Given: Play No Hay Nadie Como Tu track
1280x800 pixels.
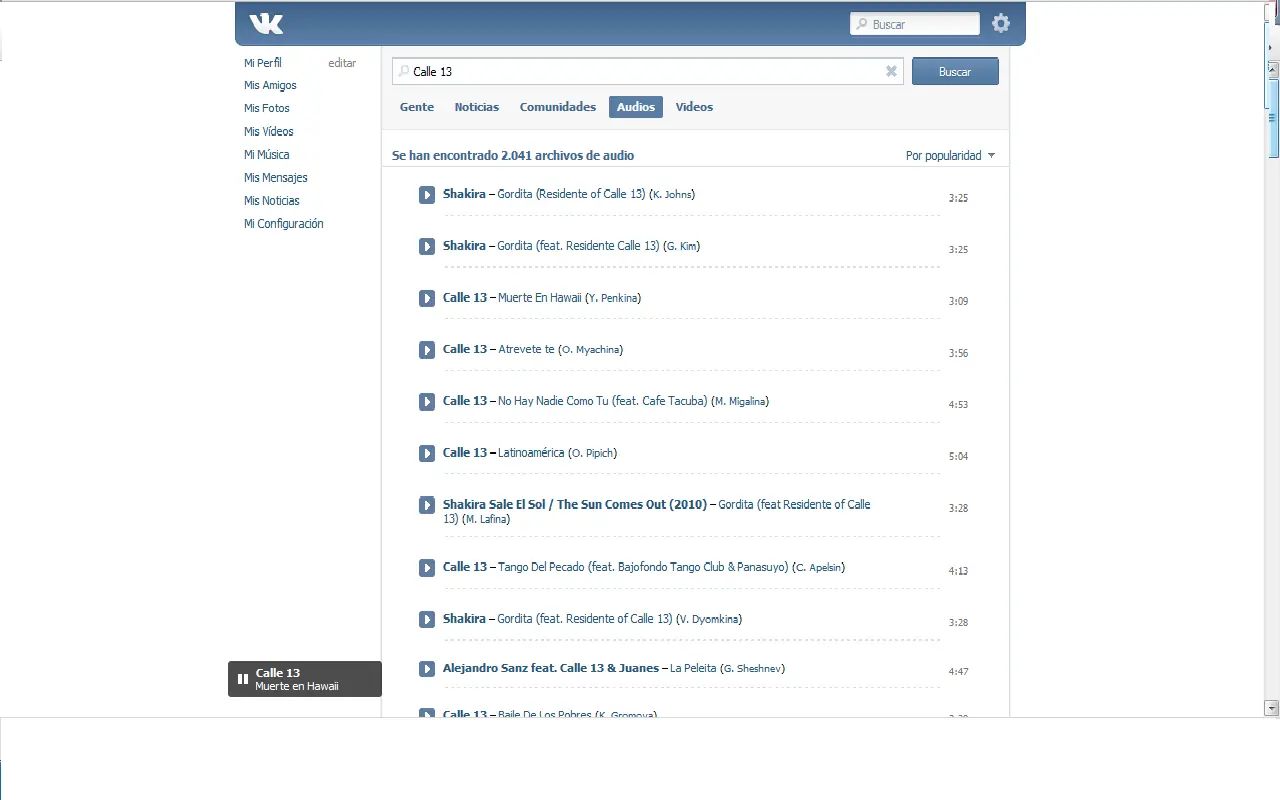Looking at the screenshot, I should pyautogui.click(x=427, y=402).
